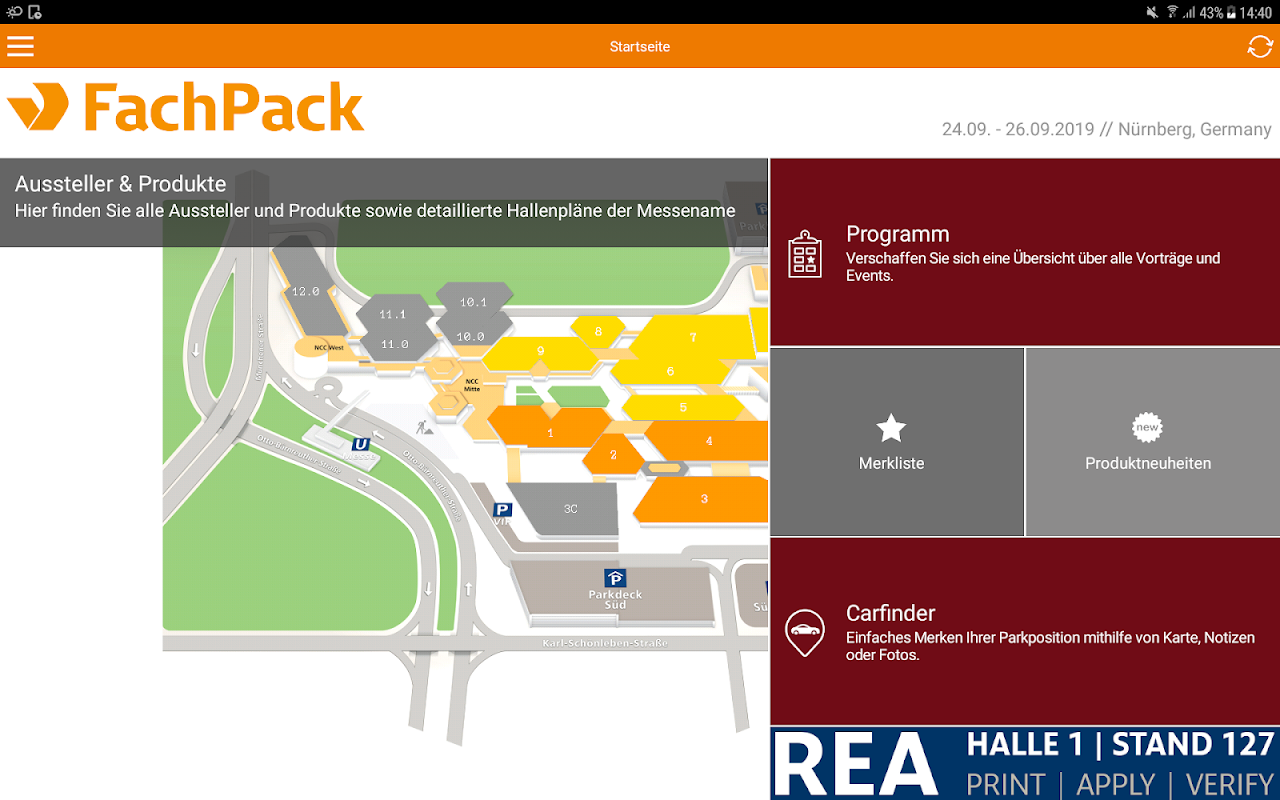Screen dimensions: 1280x800
Task: Select hall 11.1 on the map
Action: pyautogui.click(x=393, y=314)
